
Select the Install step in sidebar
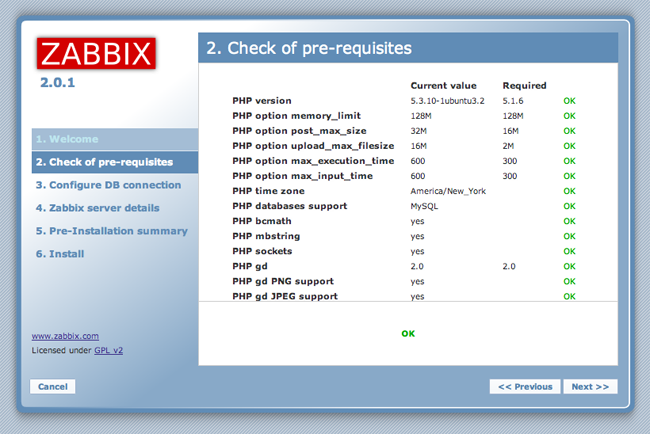pyautogui.click(x=60, y=254)
